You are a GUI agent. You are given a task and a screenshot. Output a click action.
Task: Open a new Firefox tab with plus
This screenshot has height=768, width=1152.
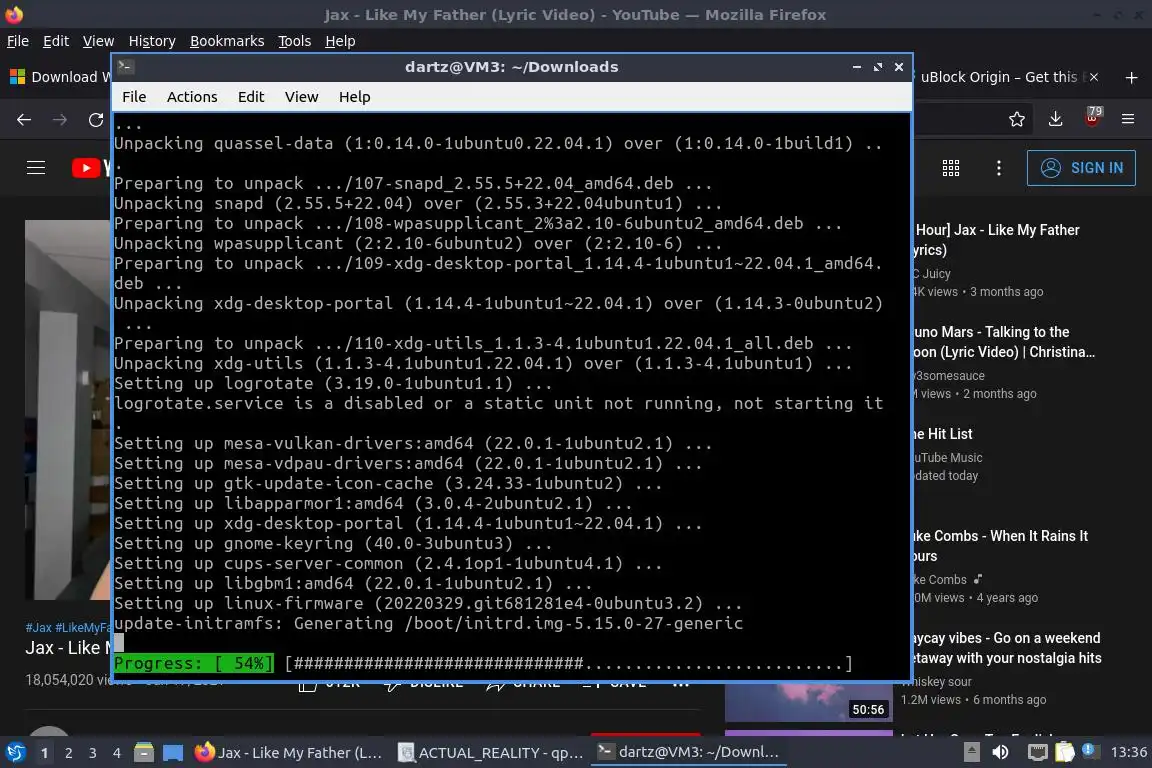click(x=1131, y=77)
